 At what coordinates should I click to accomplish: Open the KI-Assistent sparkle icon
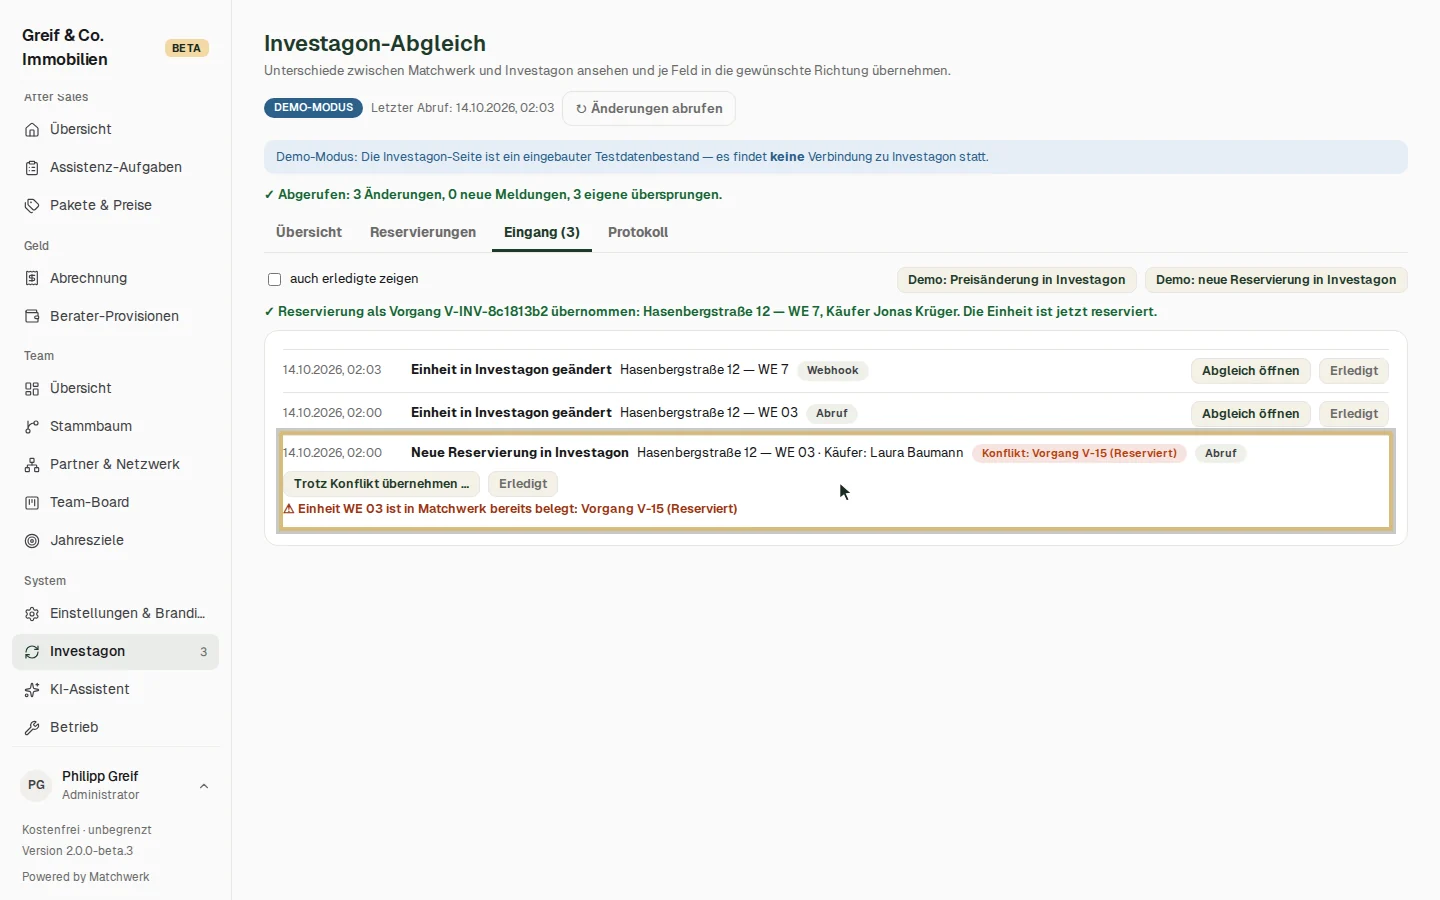(32, 690)
